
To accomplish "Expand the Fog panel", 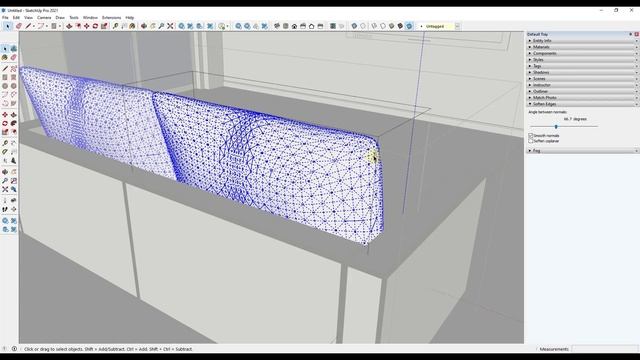I will pyautogui.click(x=582, y=151).
